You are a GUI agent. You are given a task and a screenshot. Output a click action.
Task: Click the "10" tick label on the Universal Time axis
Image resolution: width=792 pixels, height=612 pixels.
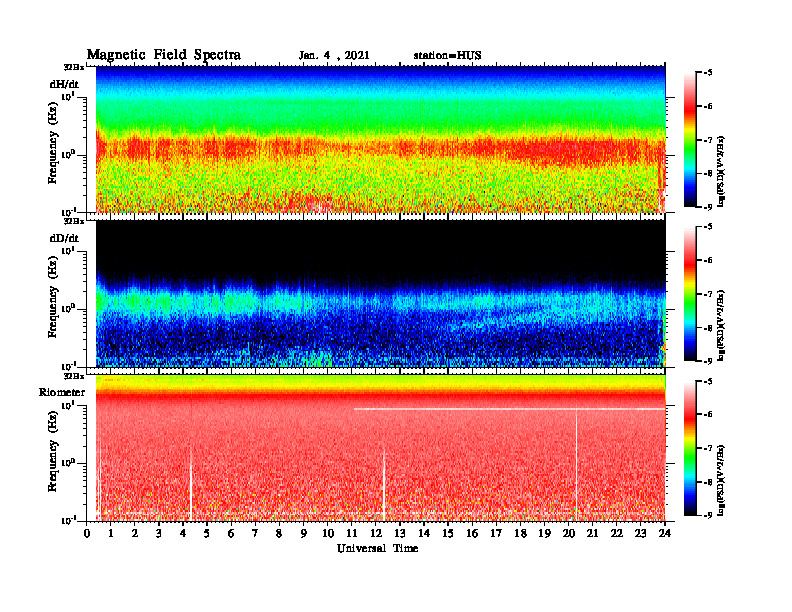(328, 534)
